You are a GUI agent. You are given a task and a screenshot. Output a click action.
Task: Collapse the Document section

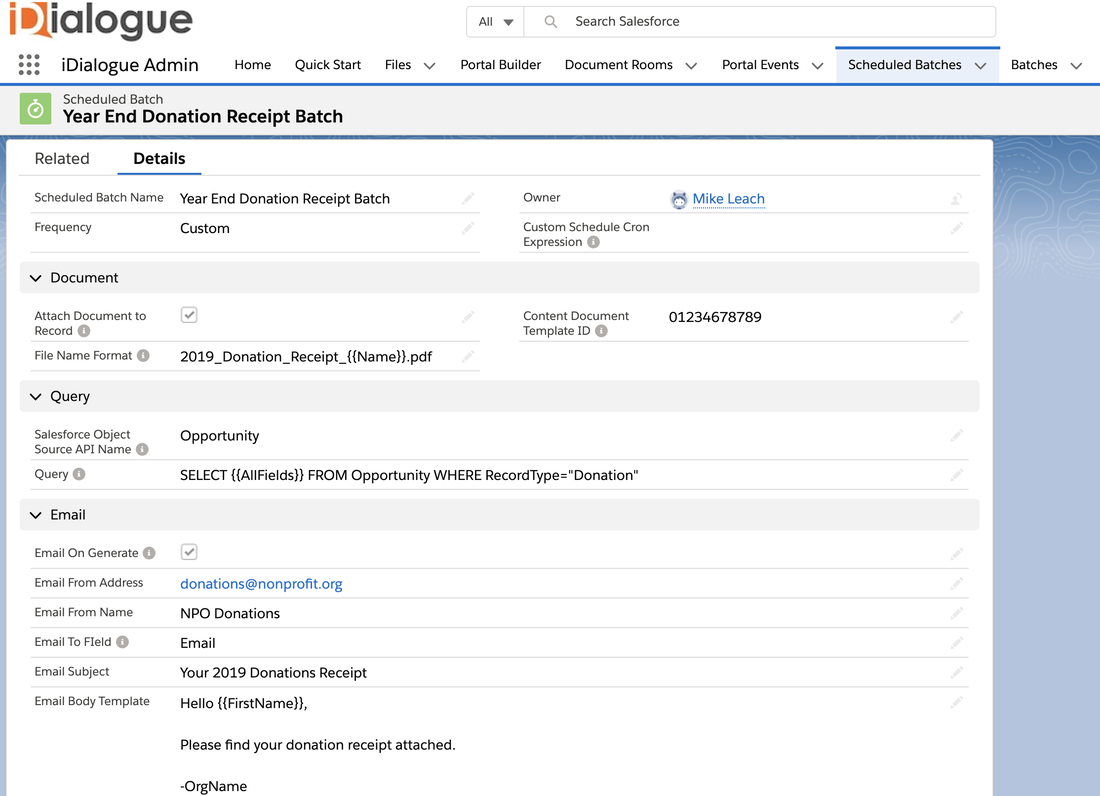(36, 278)
